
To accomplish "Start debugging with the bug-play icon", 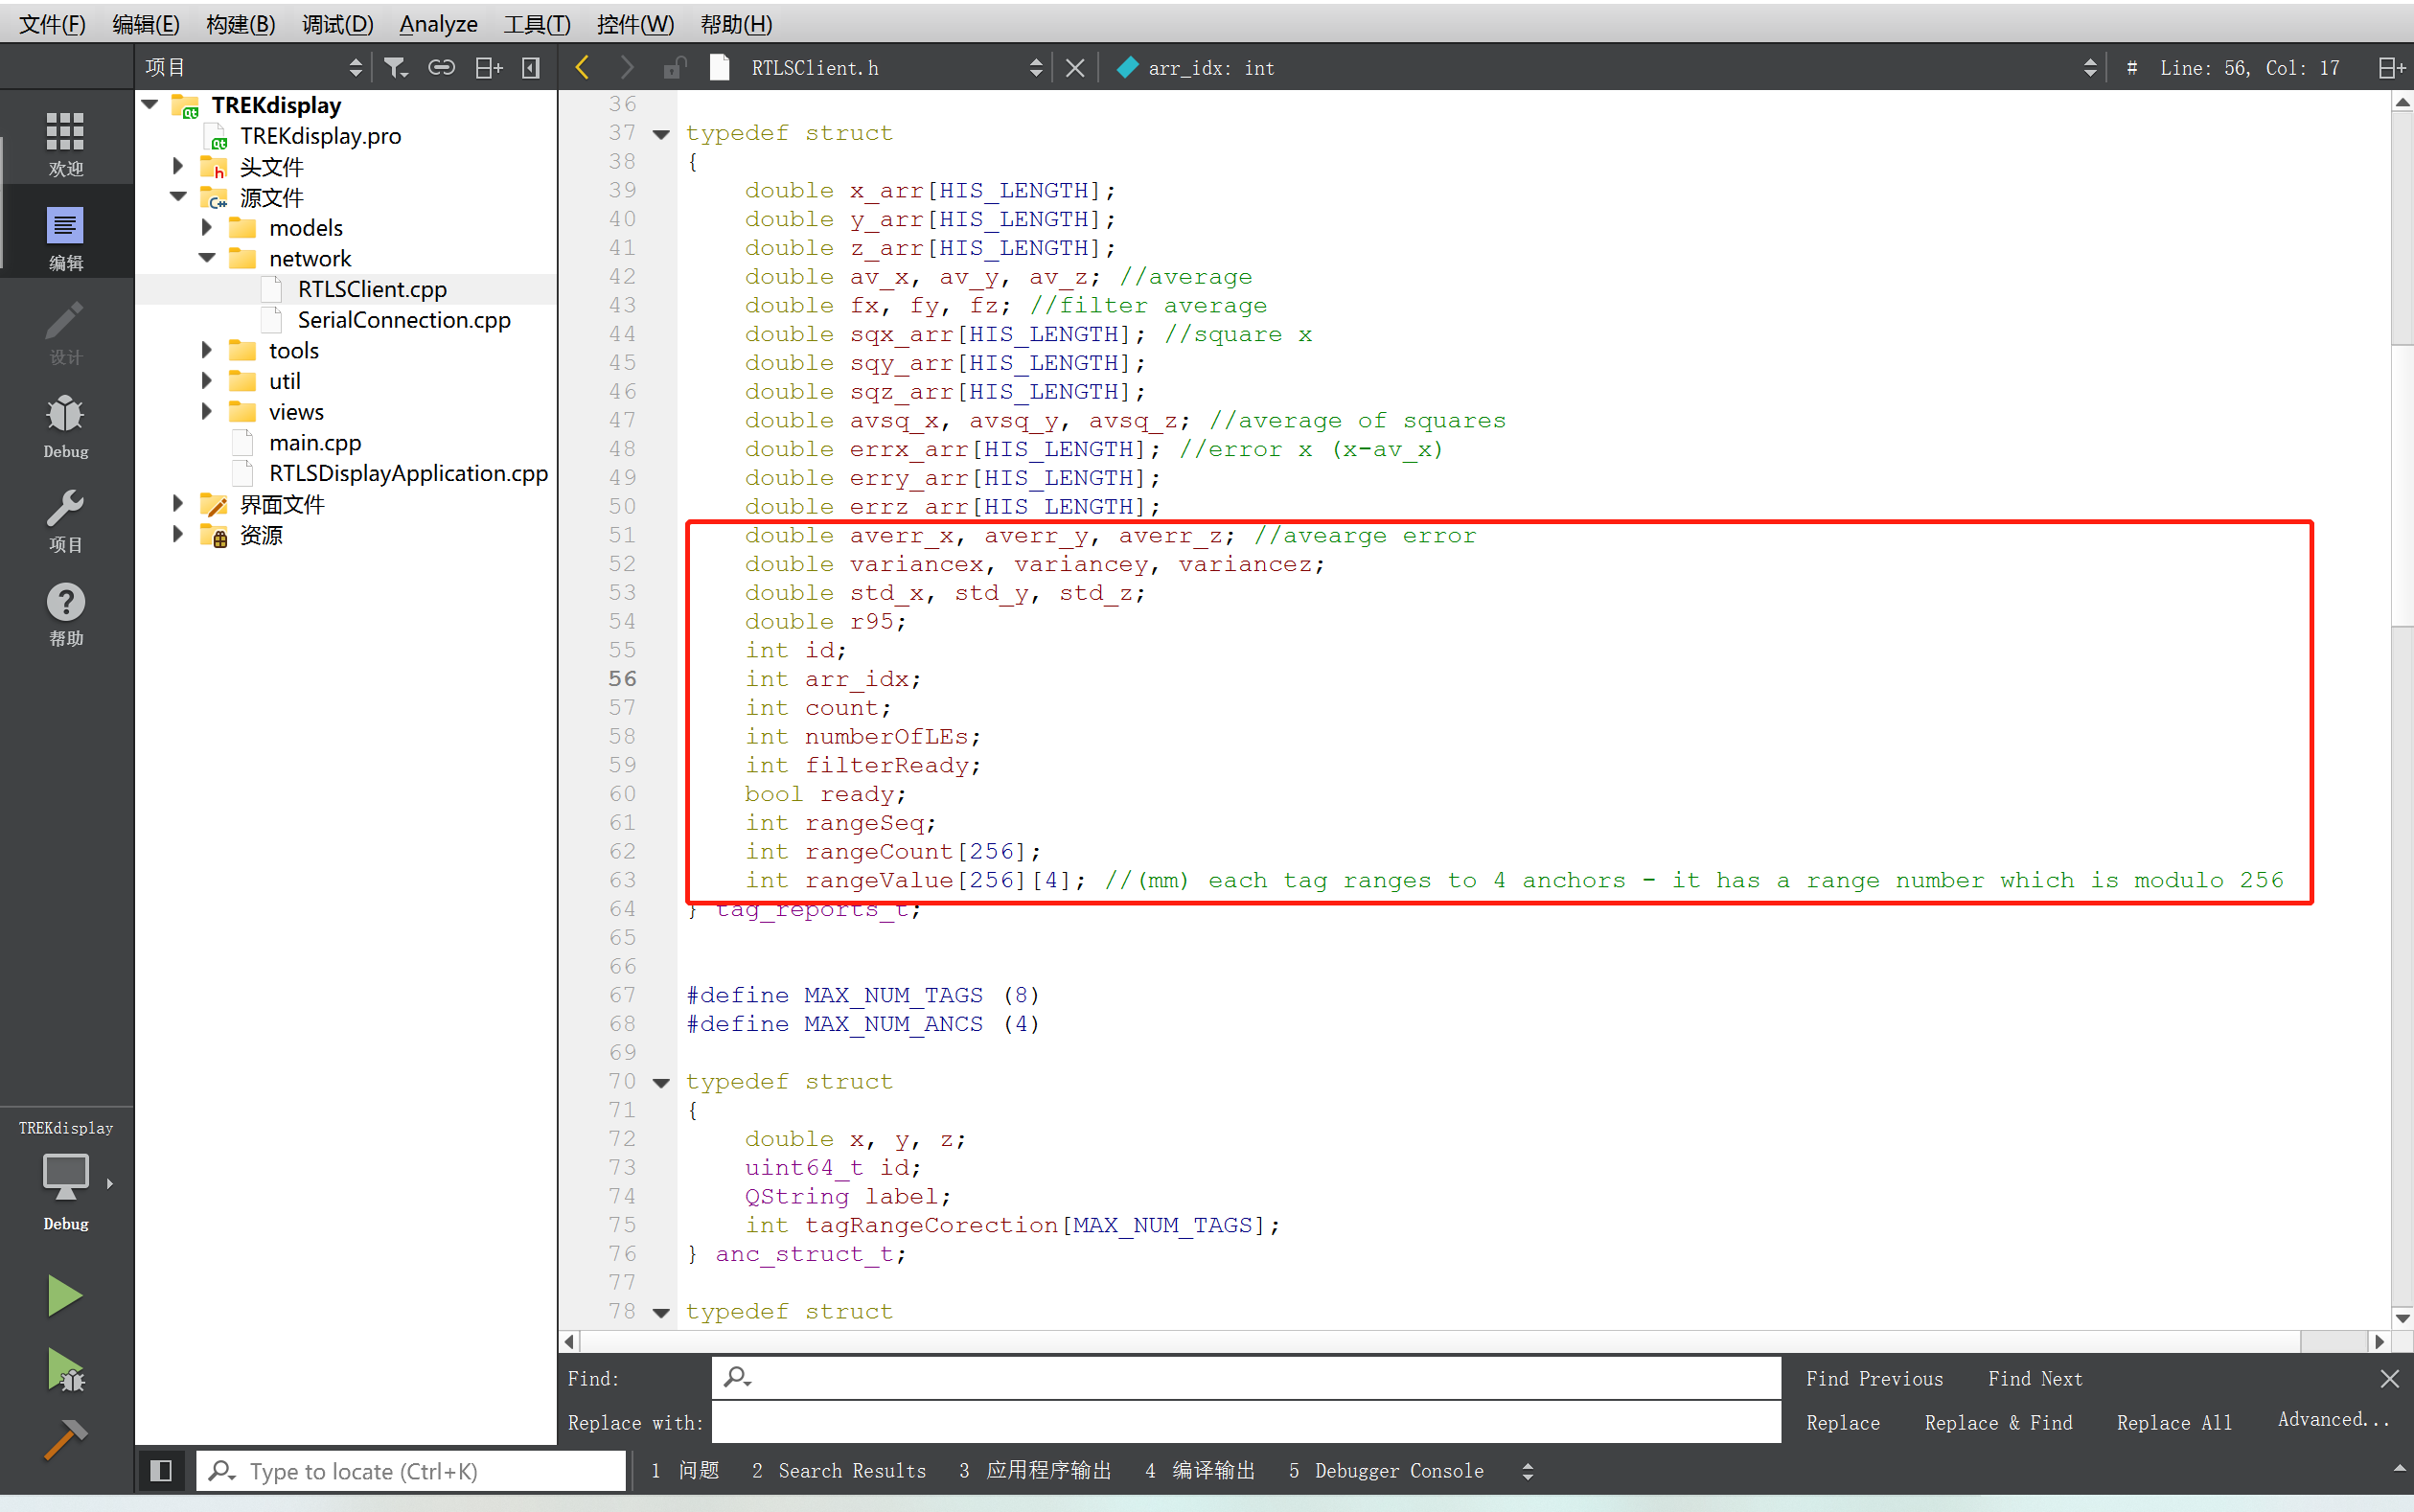I will tap(65, 1370).
